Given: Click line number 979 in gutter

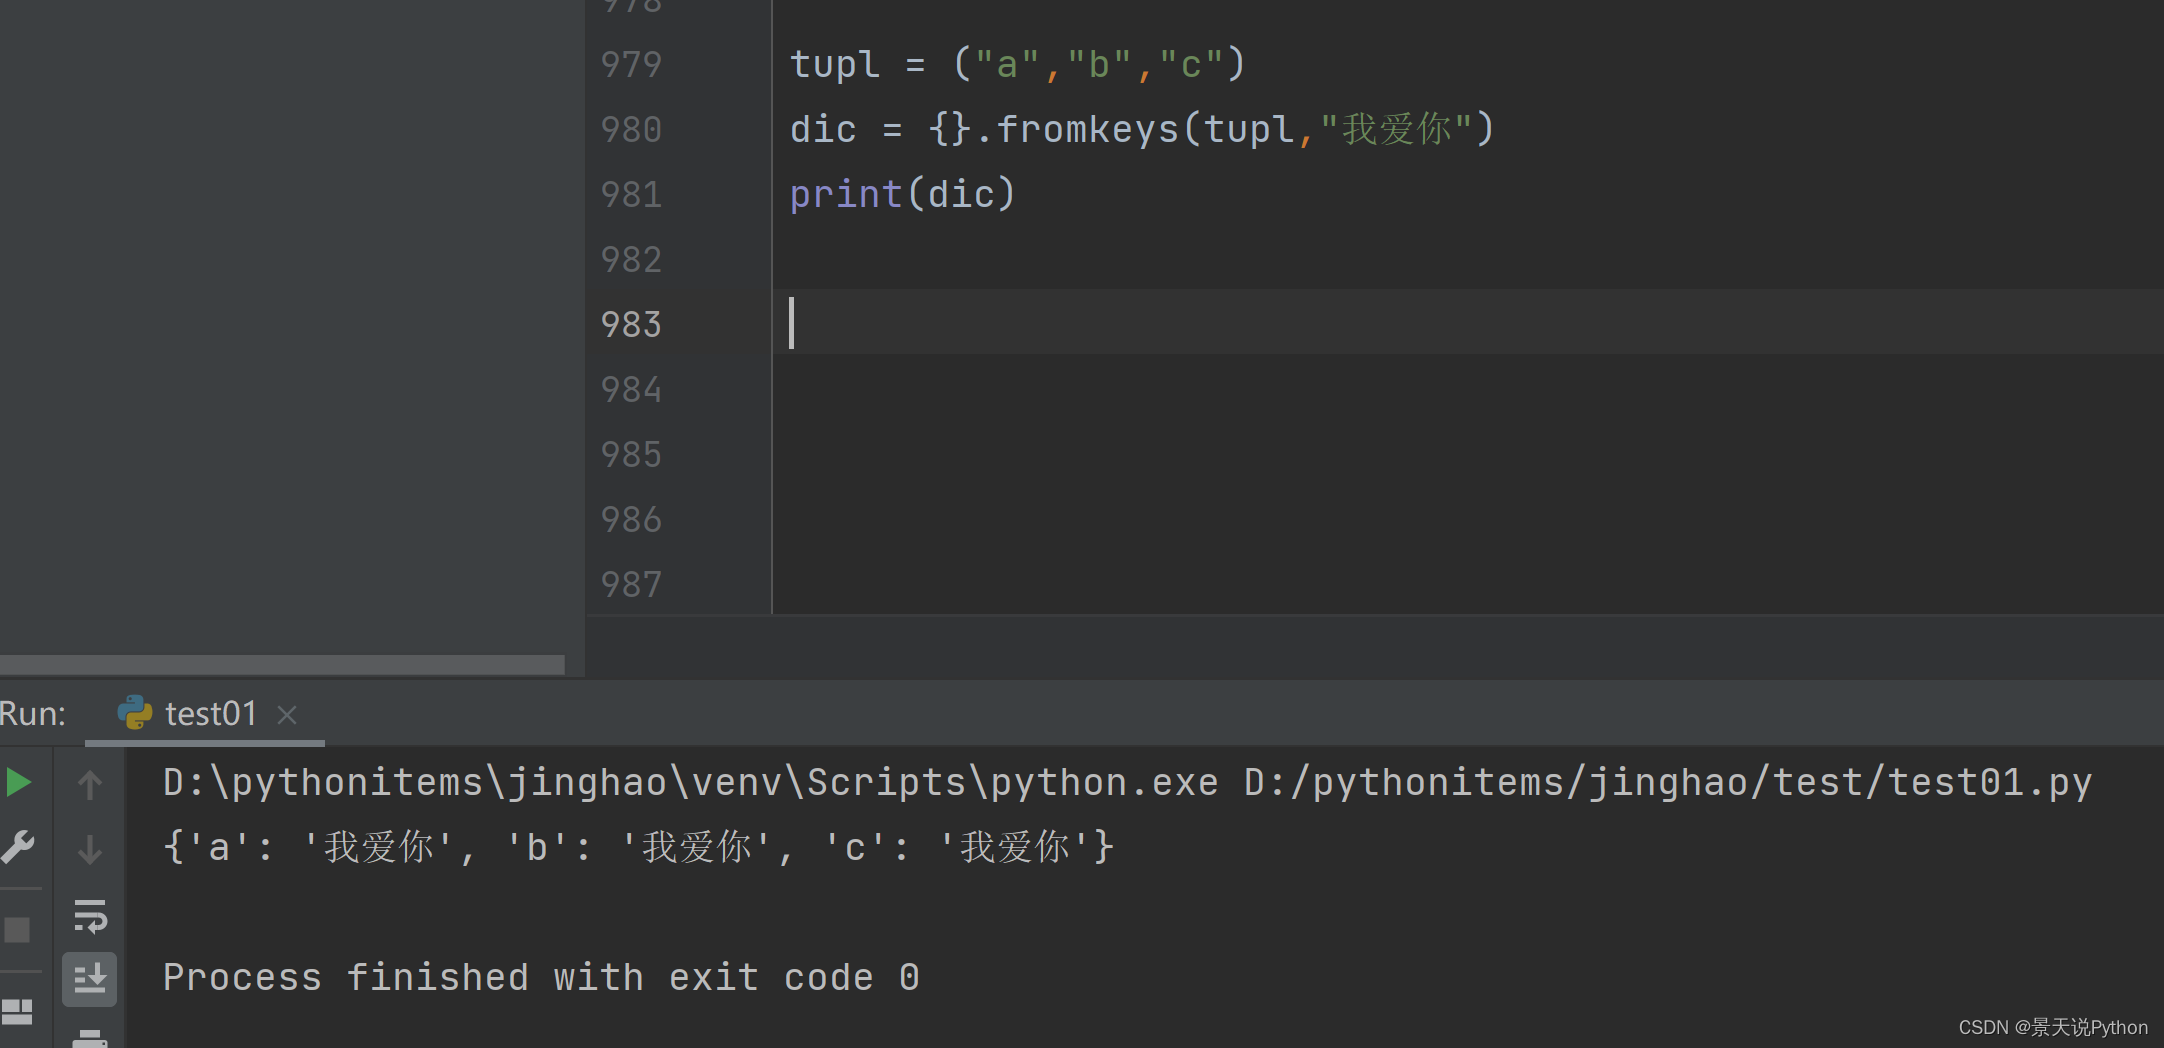Looking at the screenshot, I should pyautogui.click(x=631, y=65).
